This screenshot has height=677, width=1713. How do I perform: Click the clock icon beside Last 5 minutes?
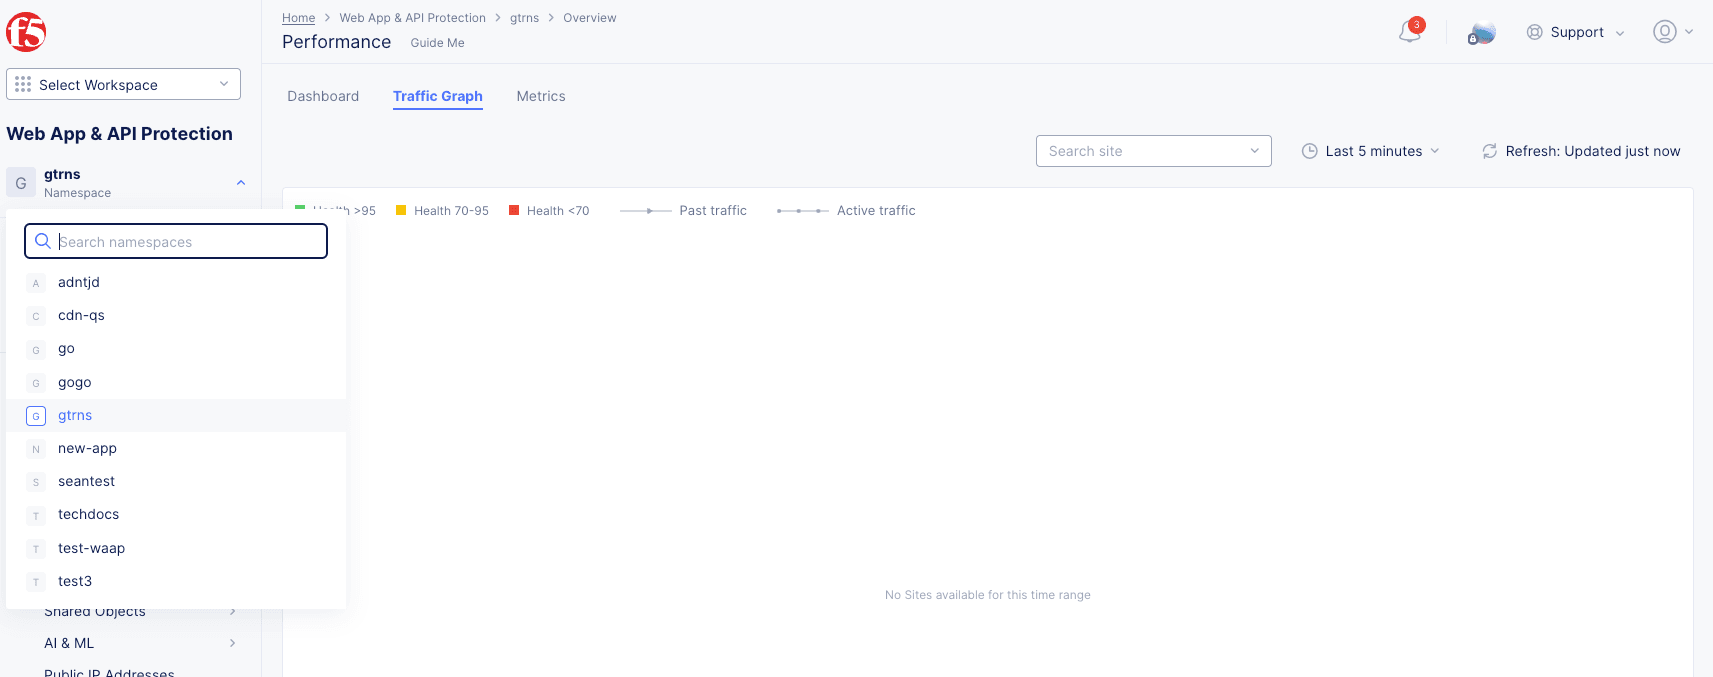[x=1309, y=151]
